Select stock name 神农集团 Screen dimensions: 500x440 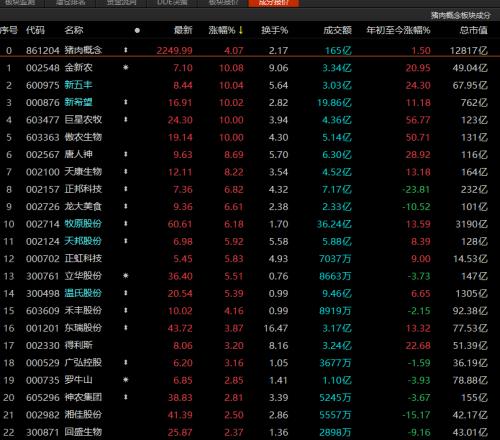(83, 397)
